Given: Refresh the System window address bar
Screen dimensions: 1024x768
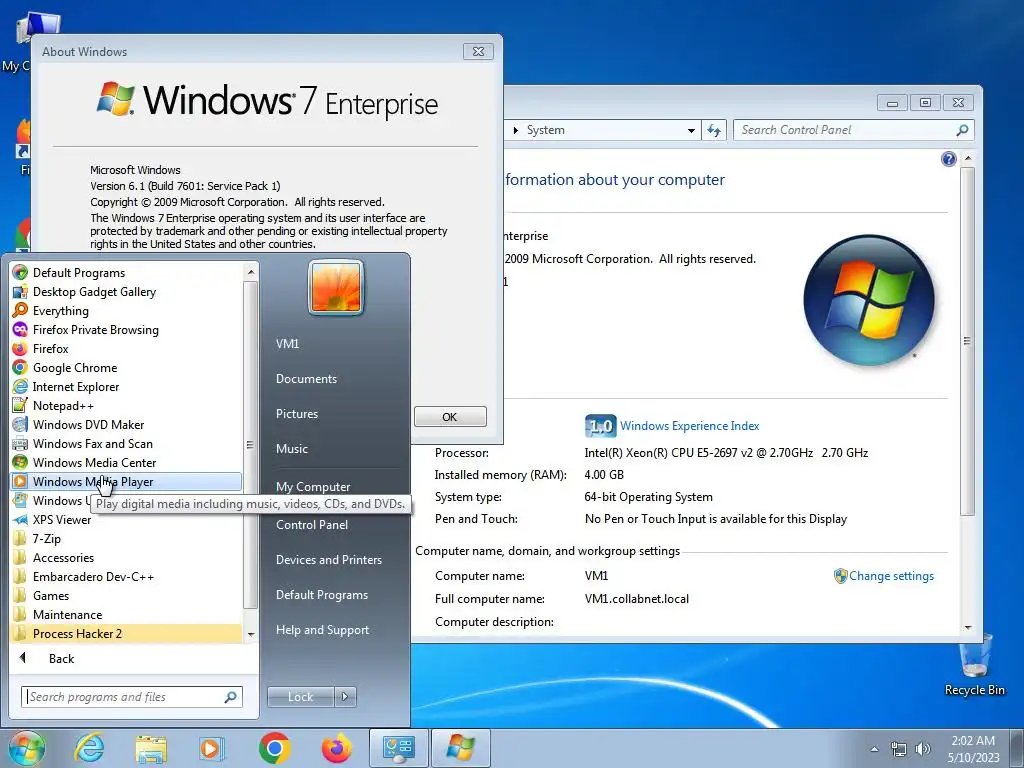Looking at the screenshot, I should click(714, 130).
